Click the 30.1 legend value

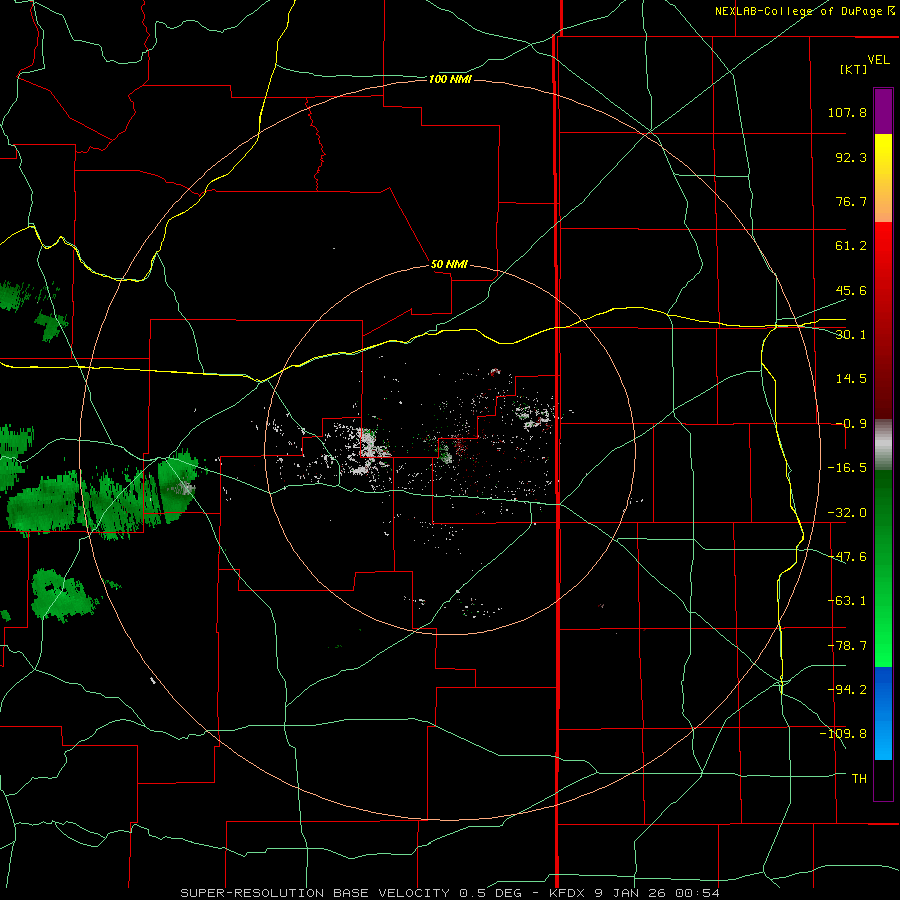click(851, 335)
